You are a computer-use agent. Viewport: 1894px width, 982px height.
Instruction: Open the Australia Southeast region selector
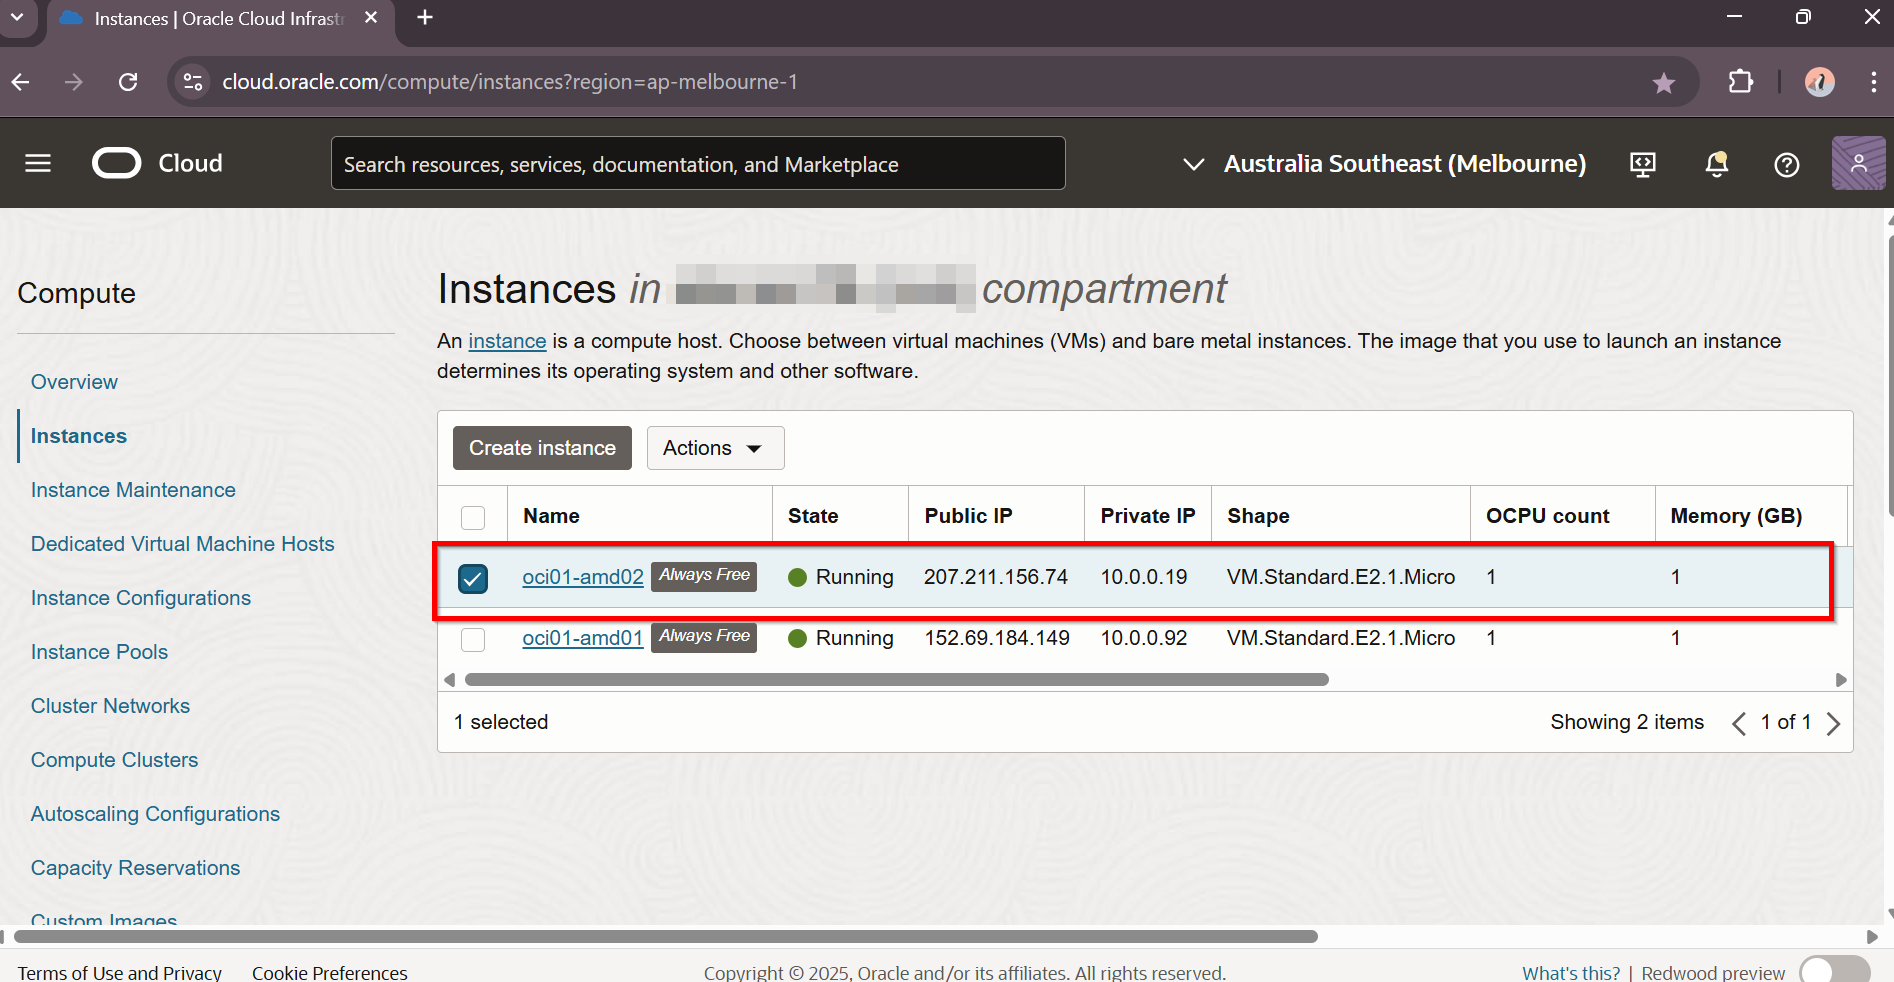tap(1384, 164)
